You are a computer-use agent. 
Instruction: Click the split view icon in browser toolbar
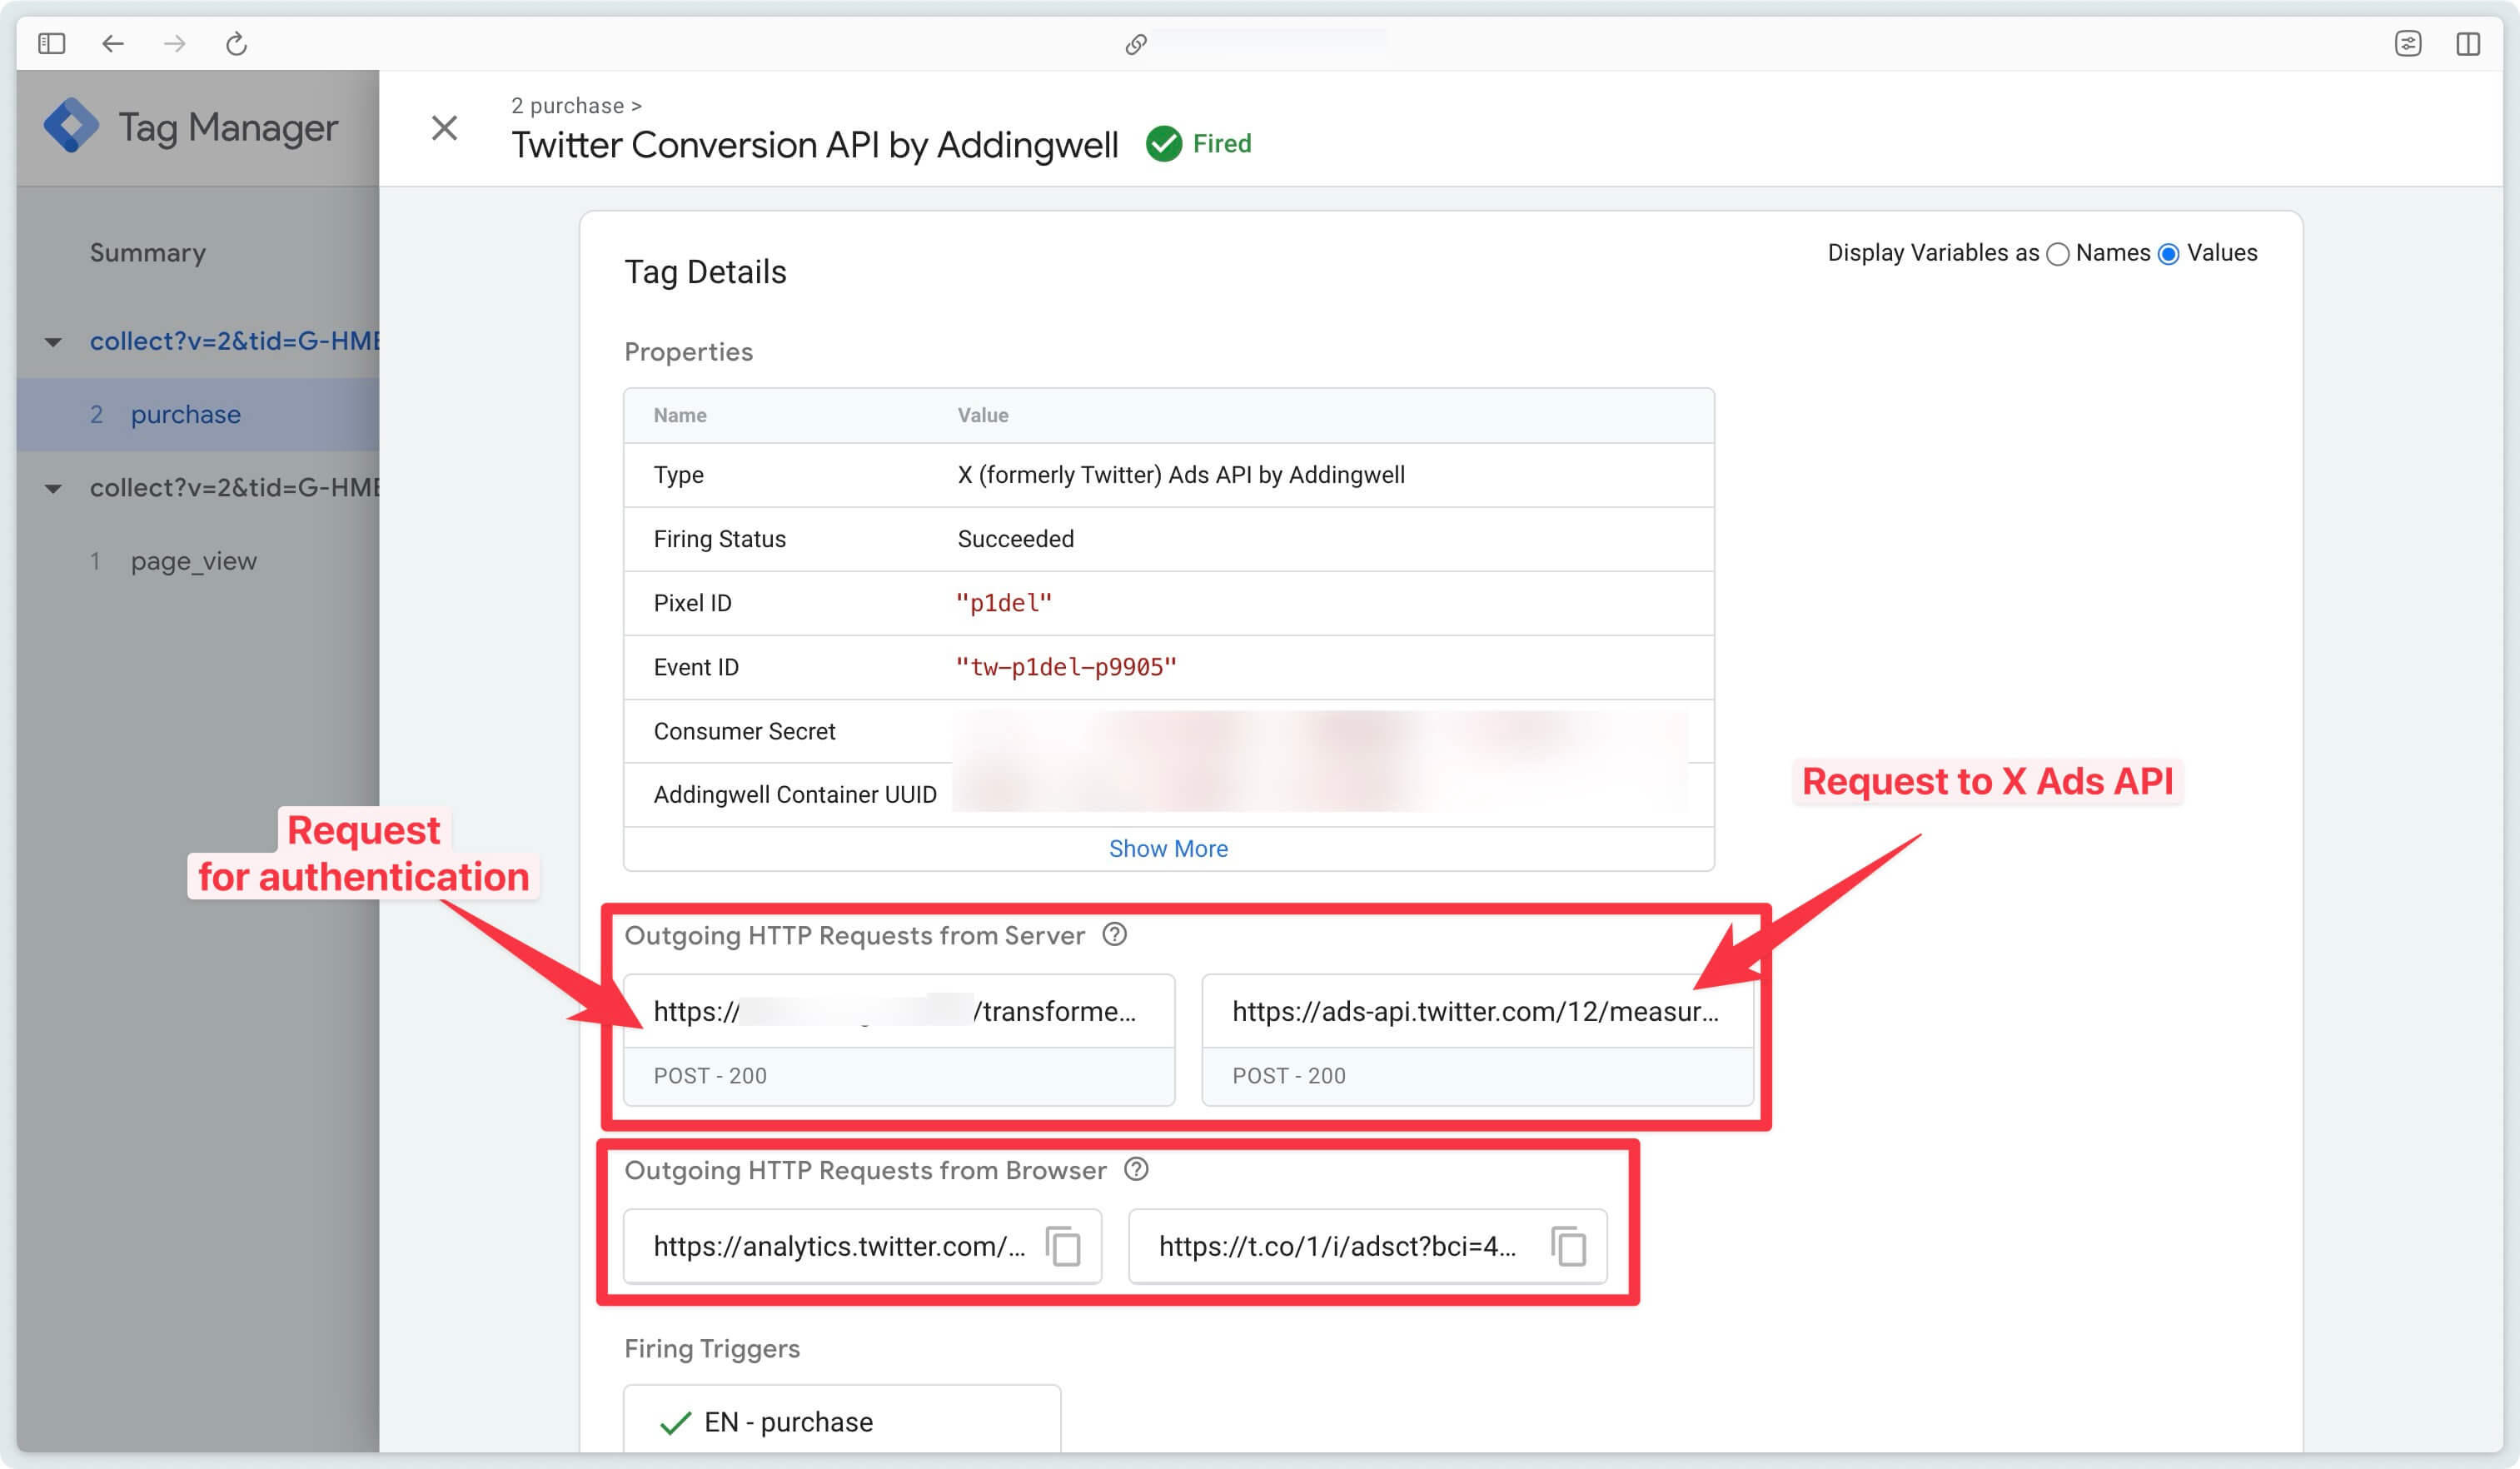[2468, 43]
